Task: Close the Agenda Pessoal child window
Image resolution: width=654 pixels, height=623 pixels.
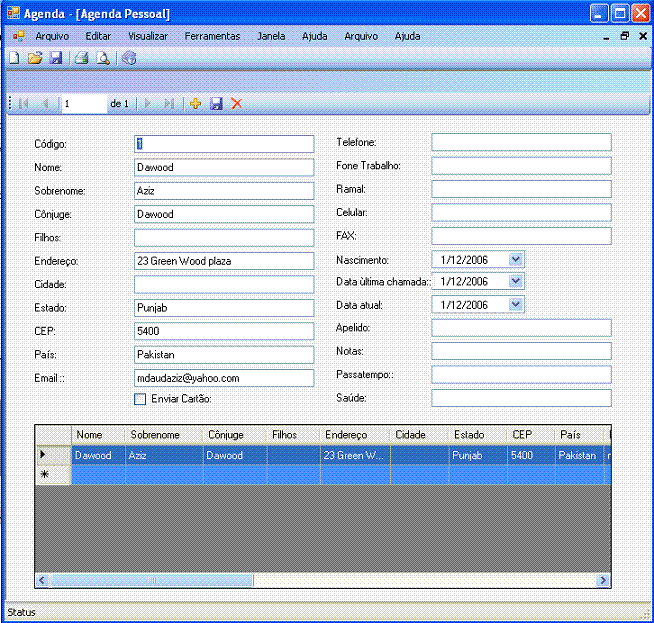Action: (643, 36)
